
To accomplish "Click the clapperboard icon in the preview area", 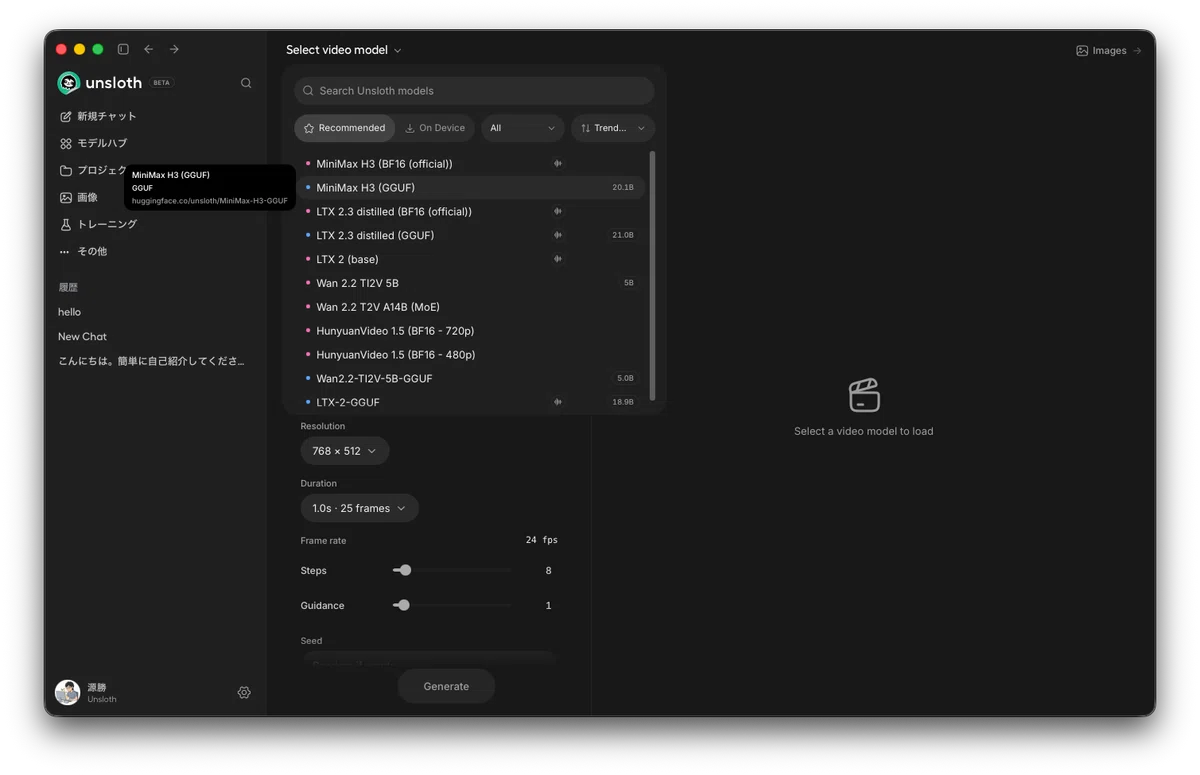I will point(864,395).
